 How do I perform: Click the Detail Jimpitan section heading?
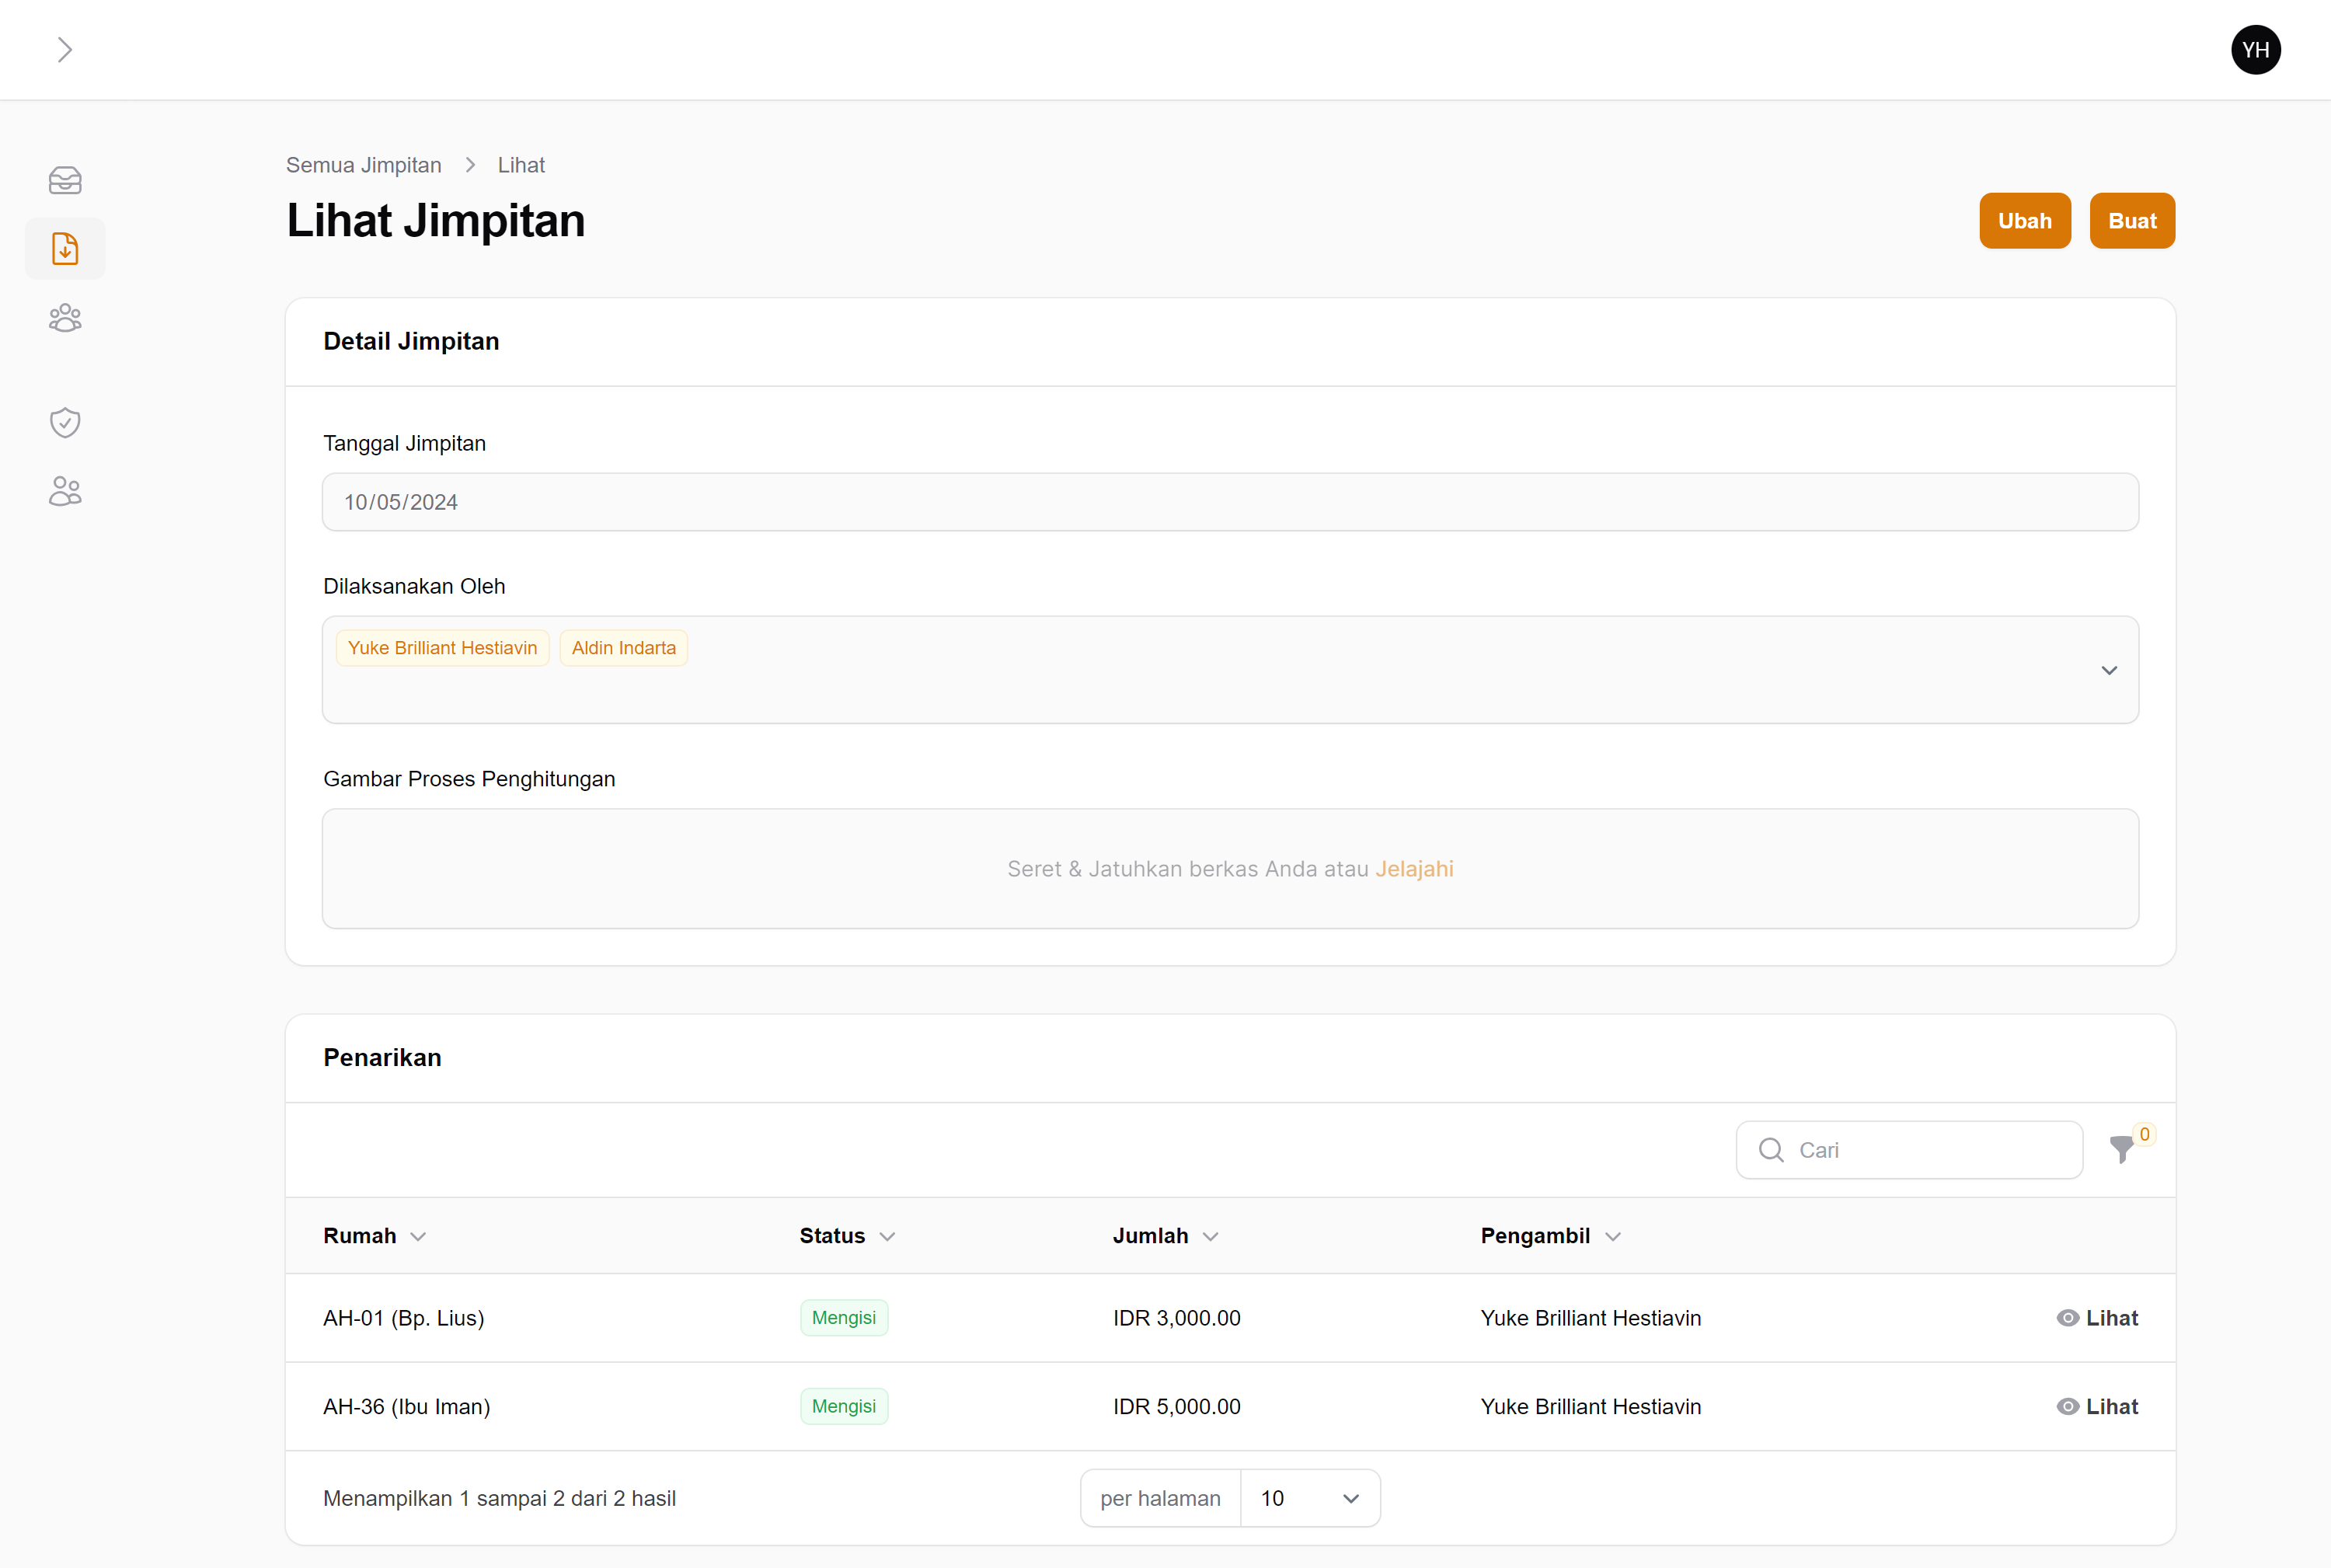(x=411, y=342)
